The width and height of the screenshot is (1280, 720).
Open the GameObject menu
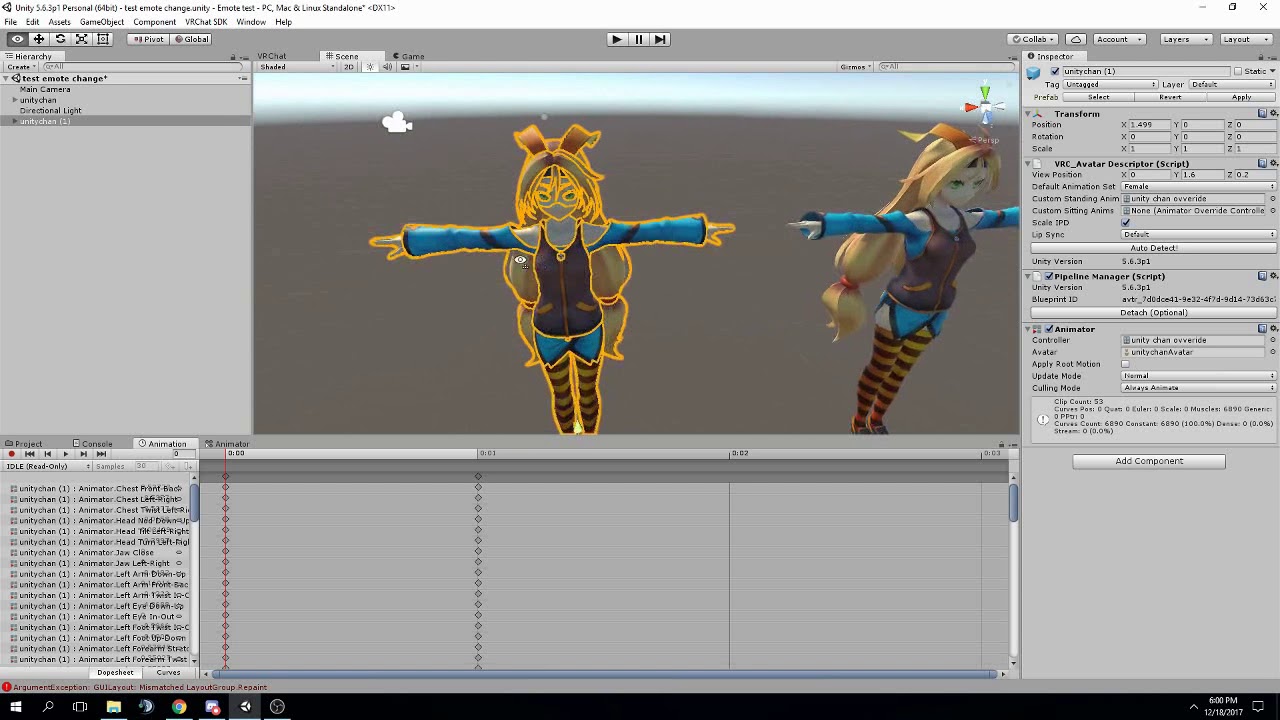coord(101,22)
